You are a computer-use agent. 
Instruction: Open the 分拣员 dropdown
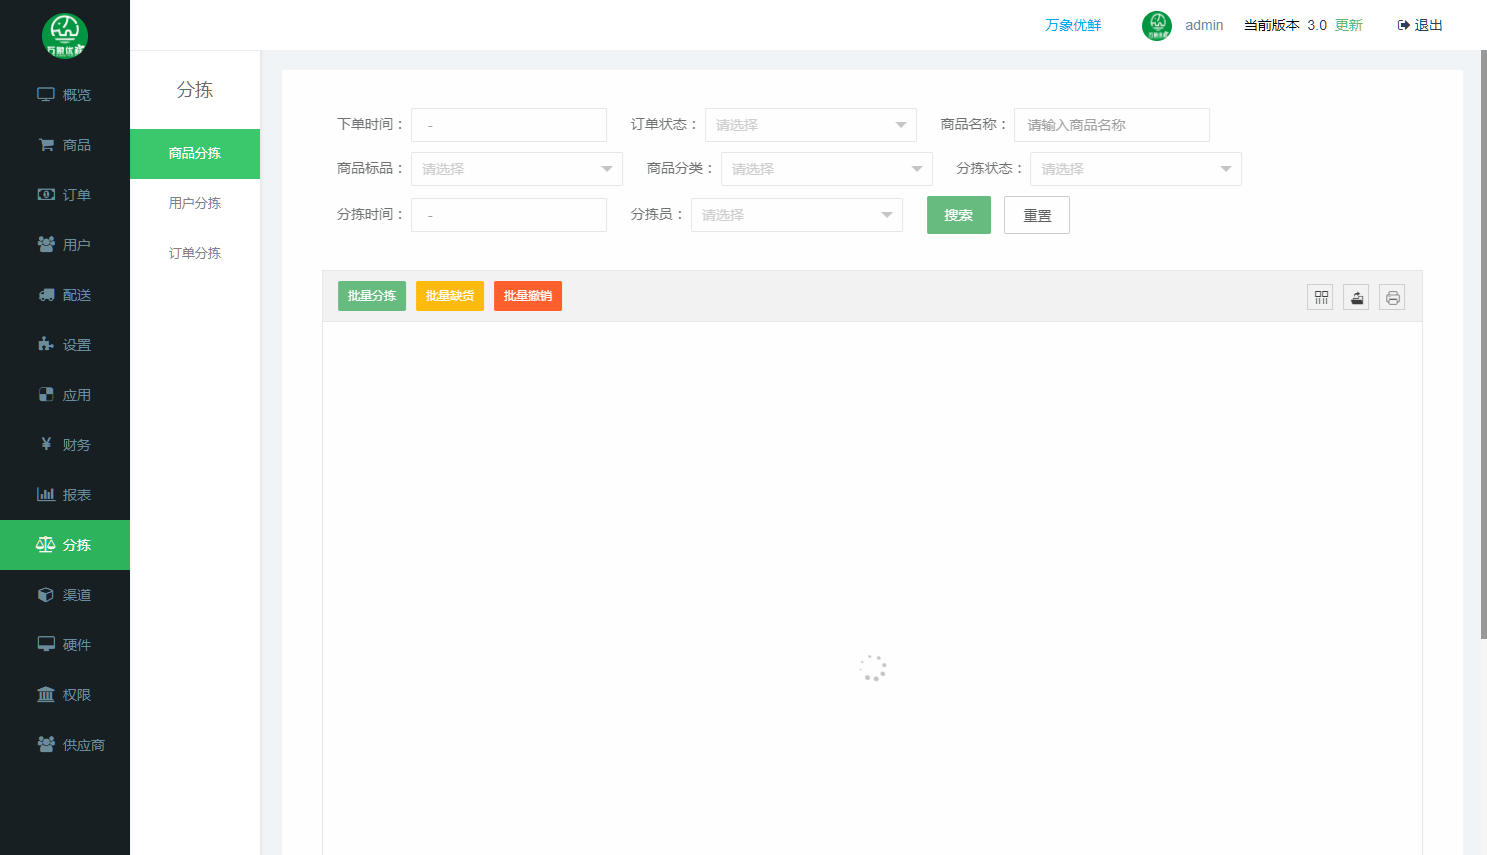point(796,215)
